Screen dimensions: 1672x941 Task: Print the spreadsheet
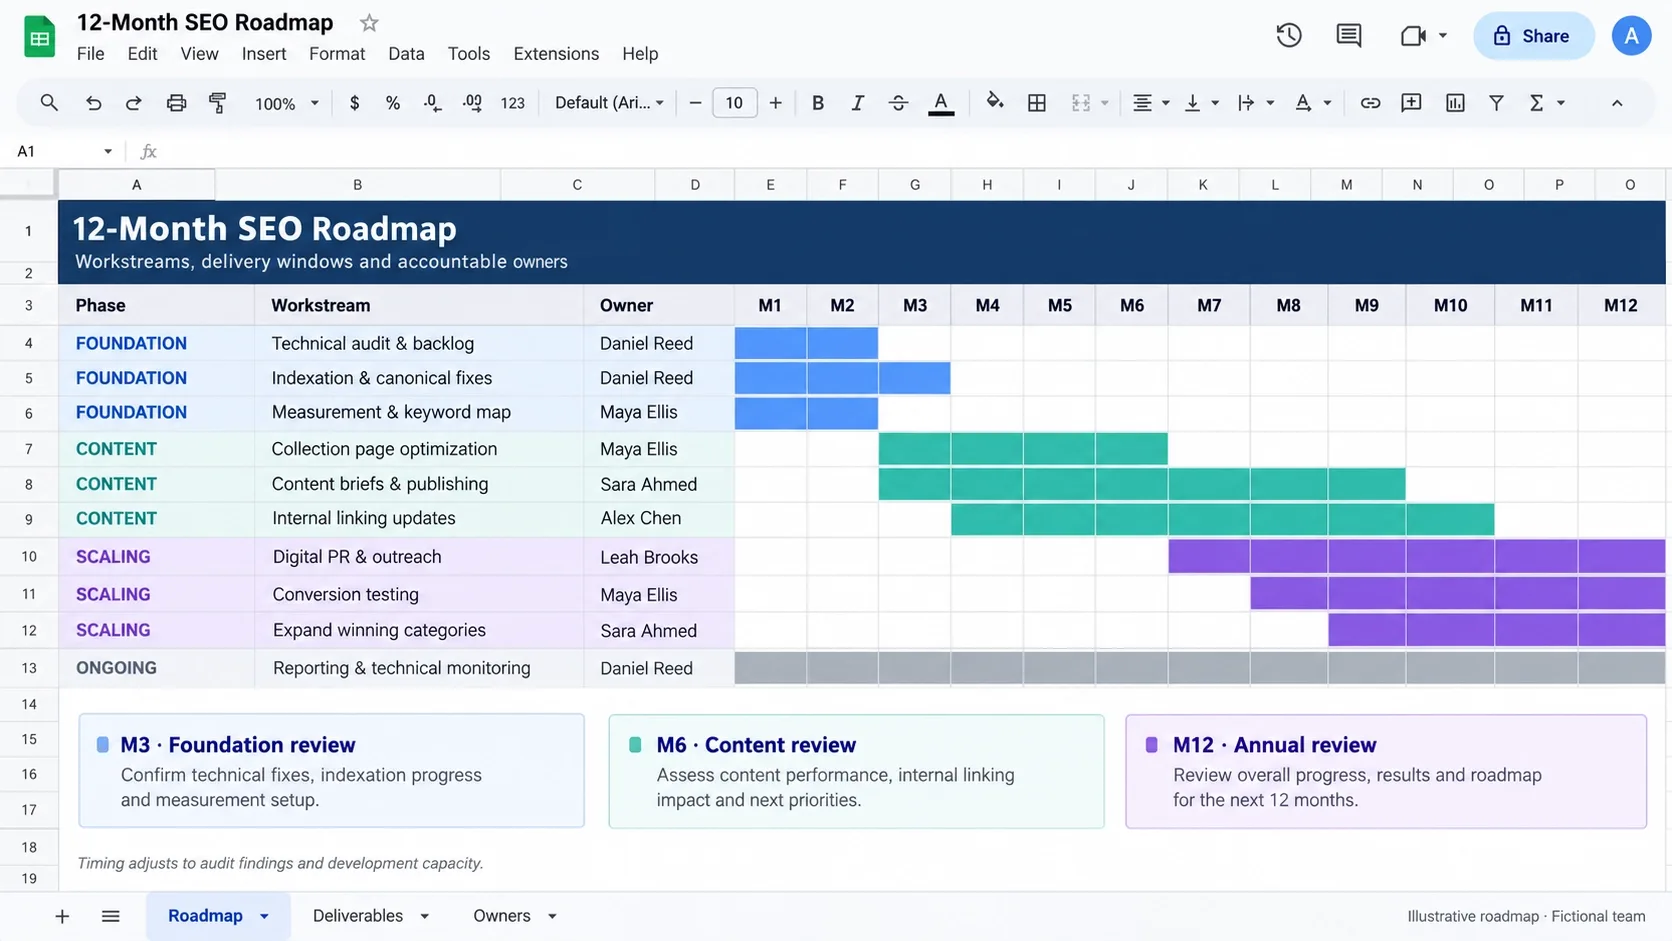click(176, 103)
